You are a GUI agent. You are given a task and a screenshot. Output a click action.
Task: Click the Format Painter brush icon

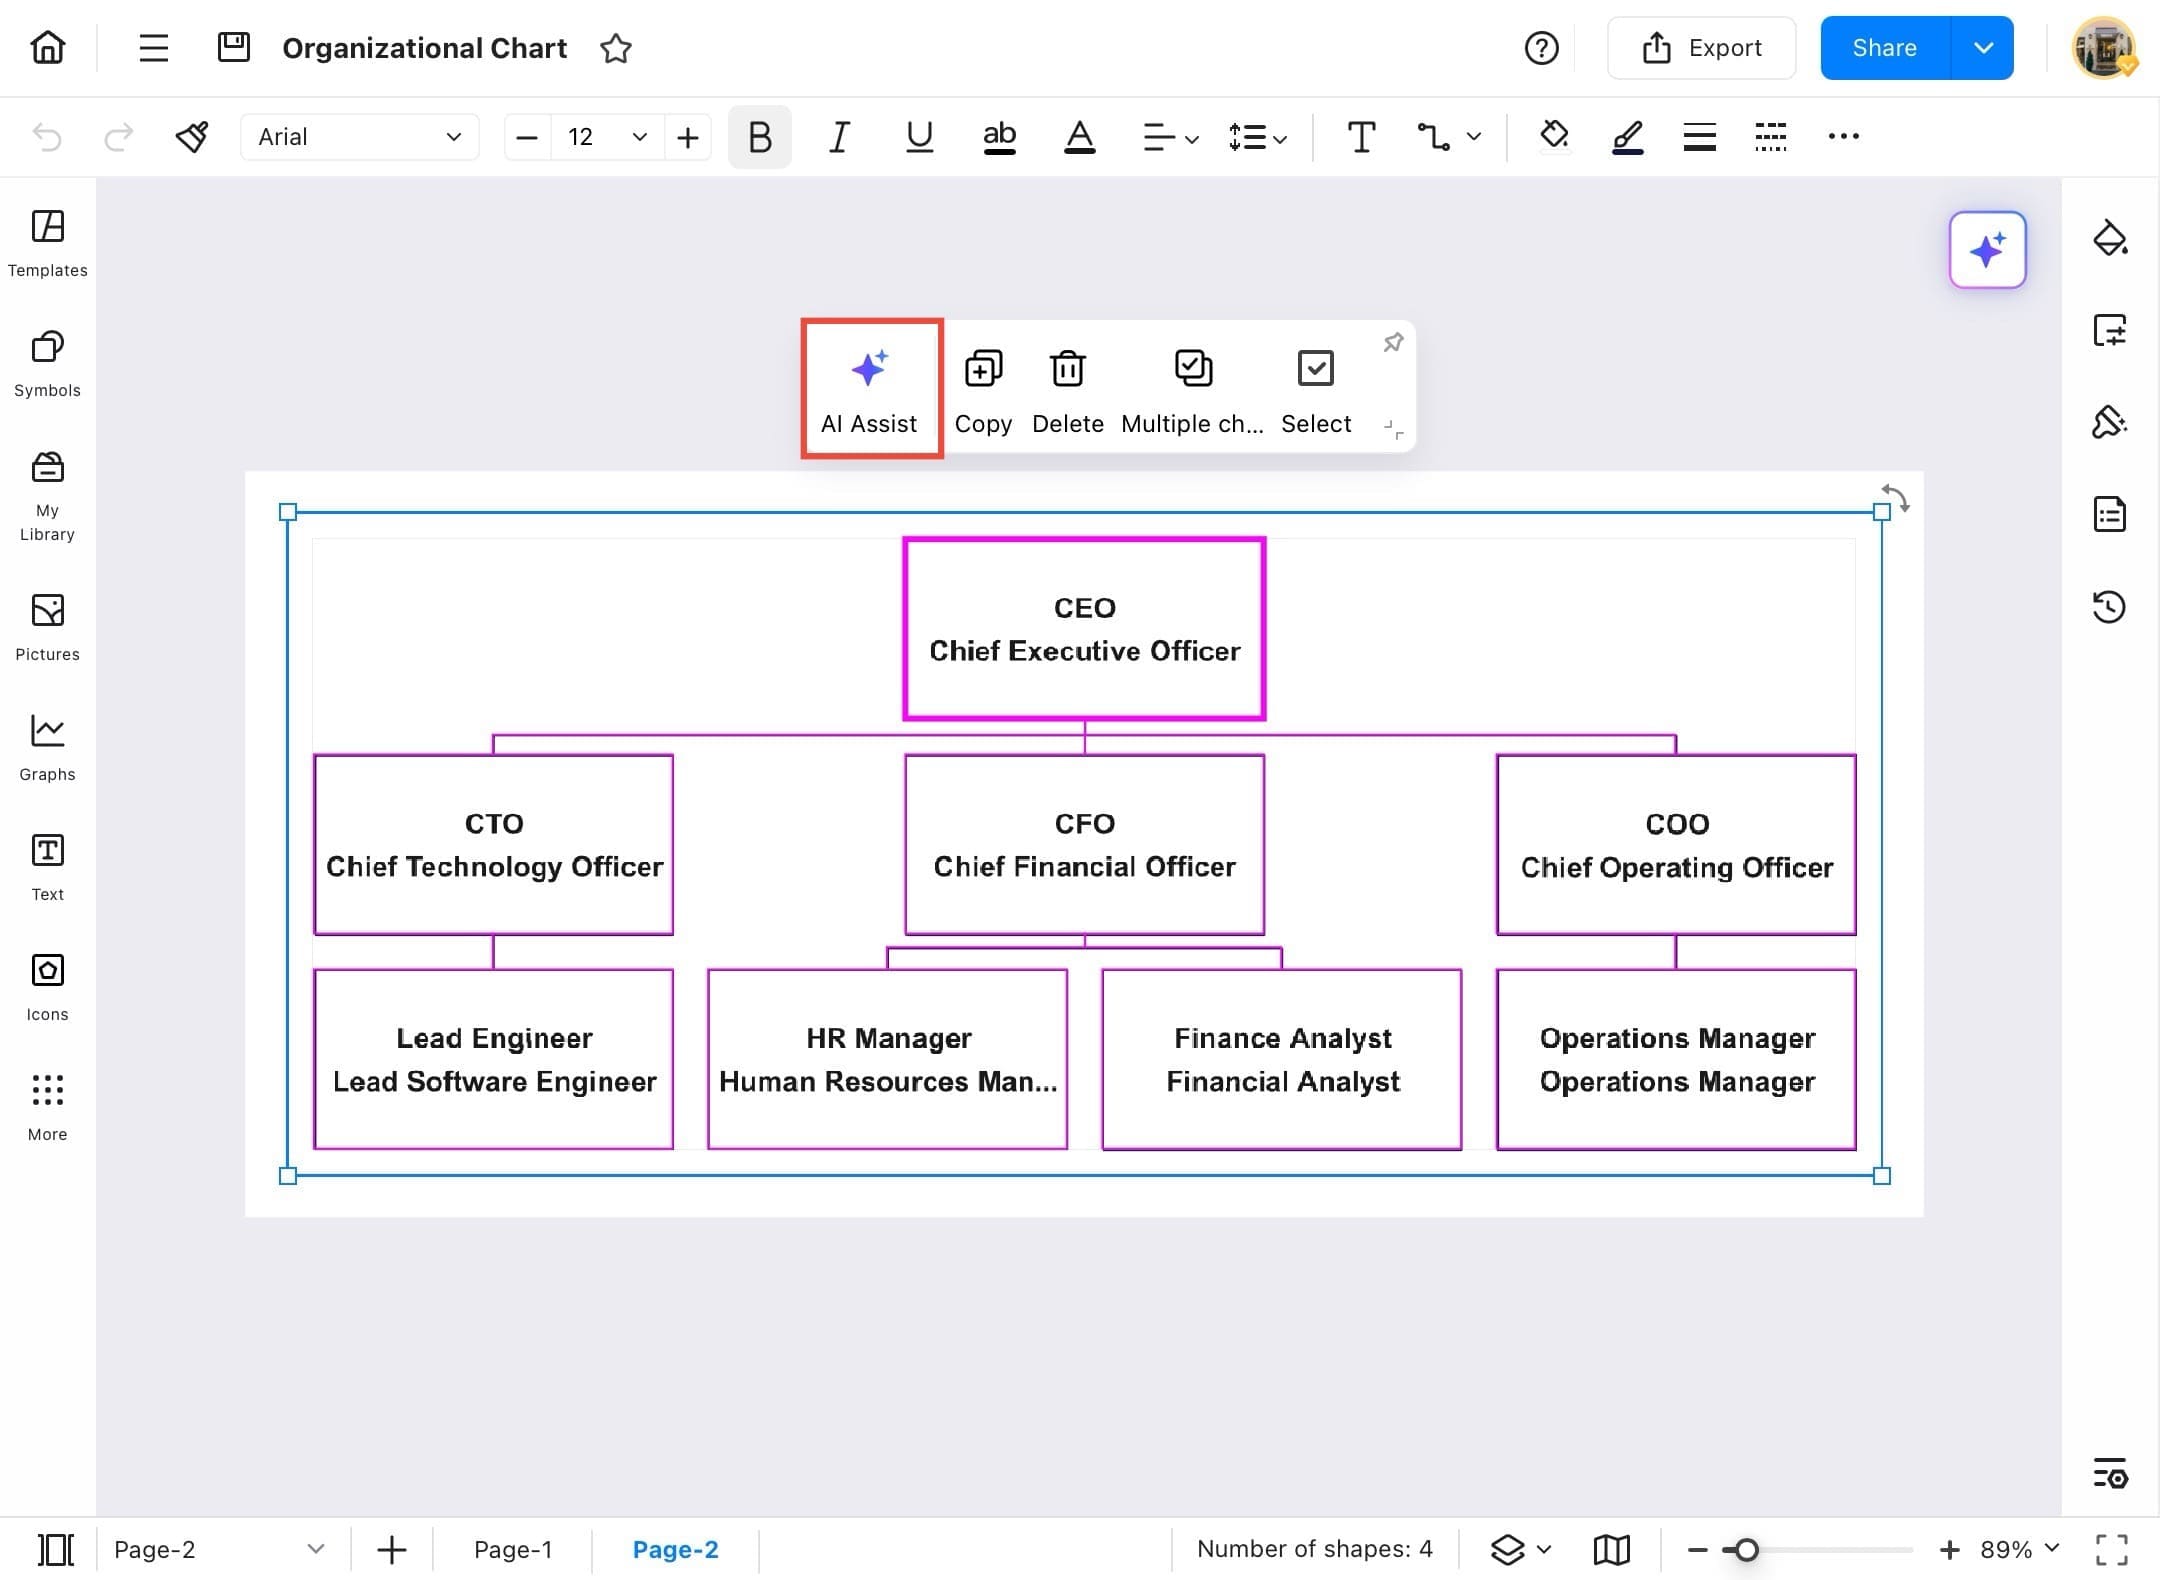coord(192,137)
